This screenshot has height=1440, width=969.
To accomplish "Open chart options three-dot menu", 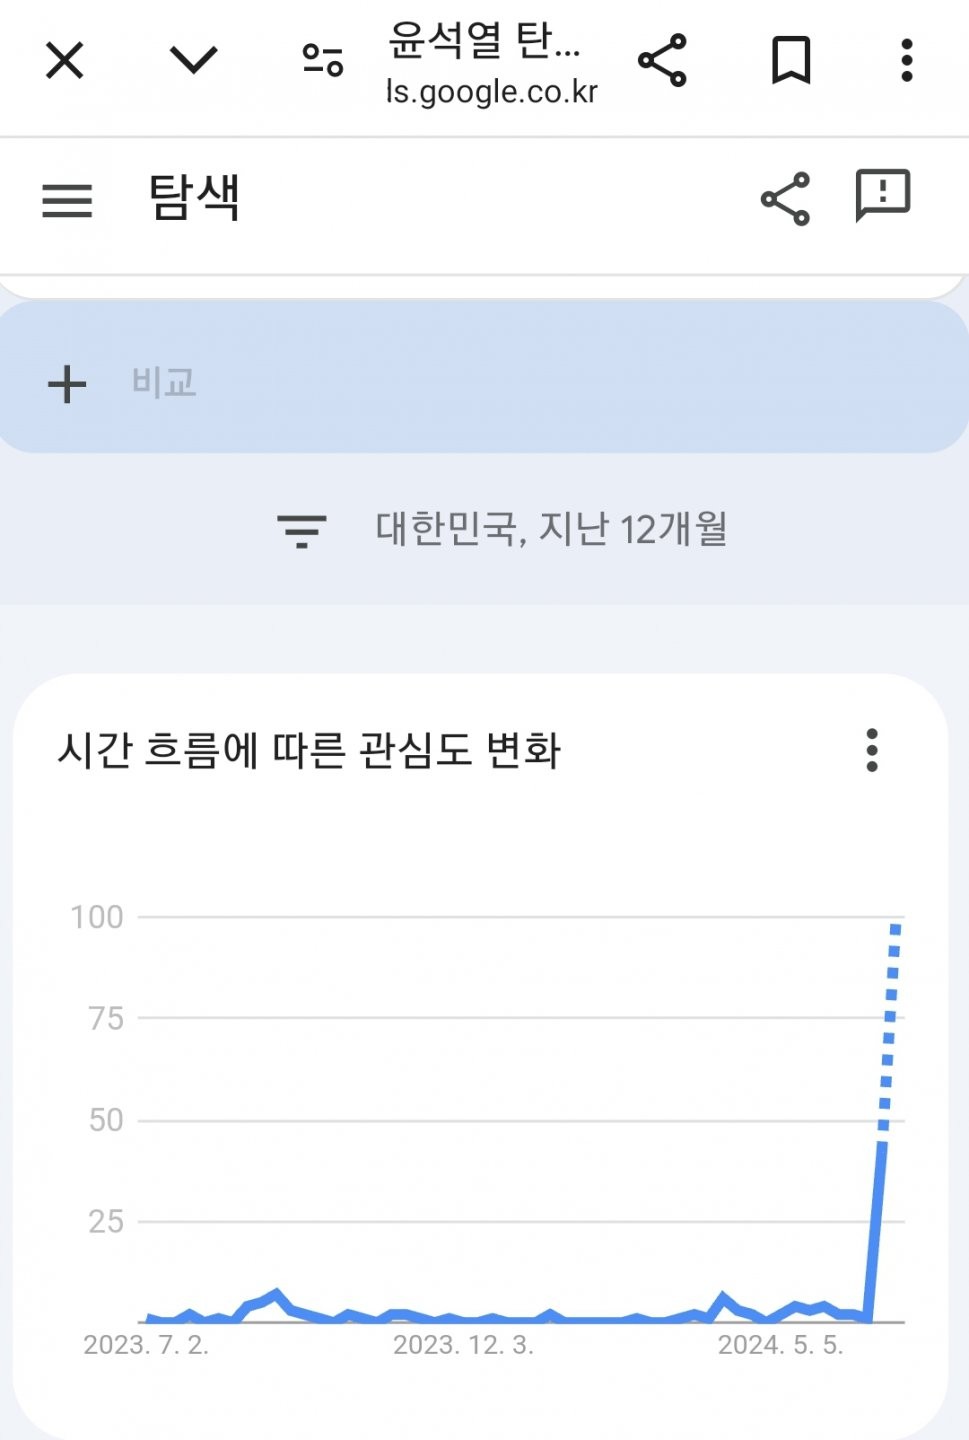I will [872, 750].
